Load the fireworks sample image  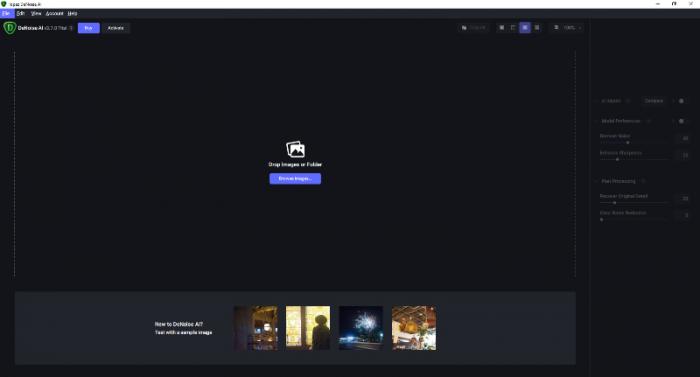click(x=361, y=328)
